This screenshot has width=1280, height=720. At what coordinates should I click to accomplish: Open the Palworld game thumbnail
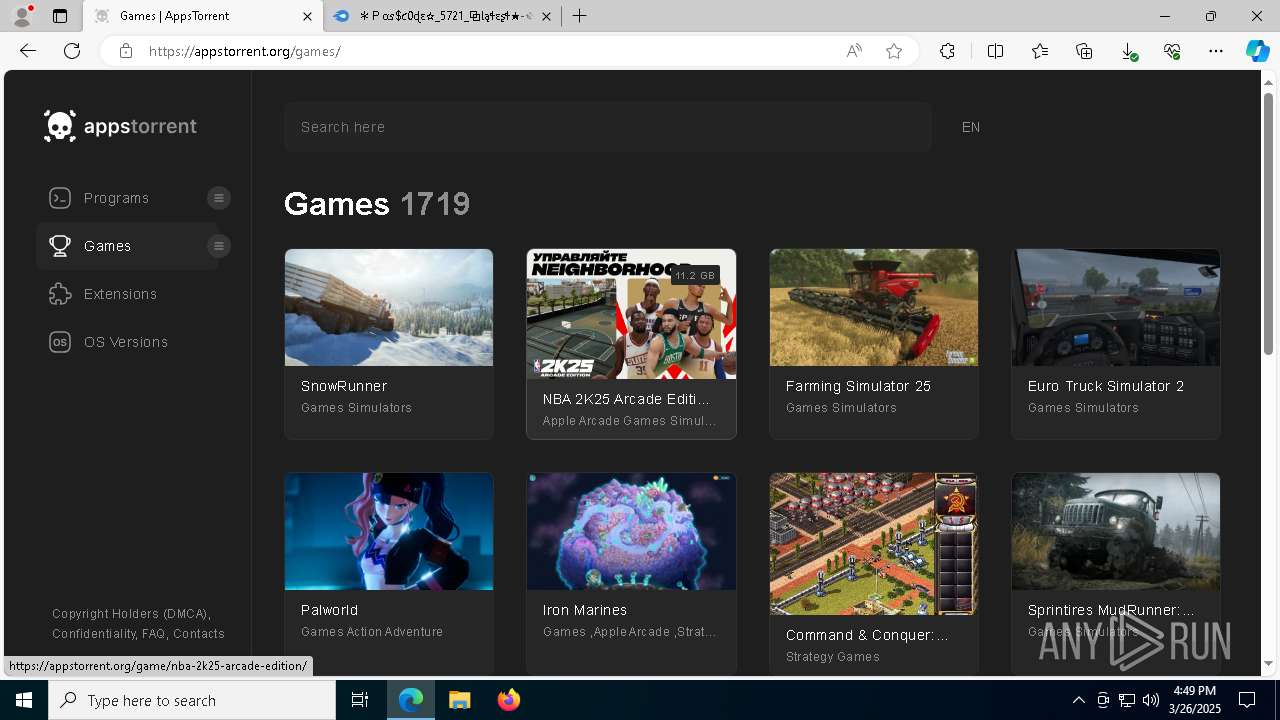[x=389, y=531]
